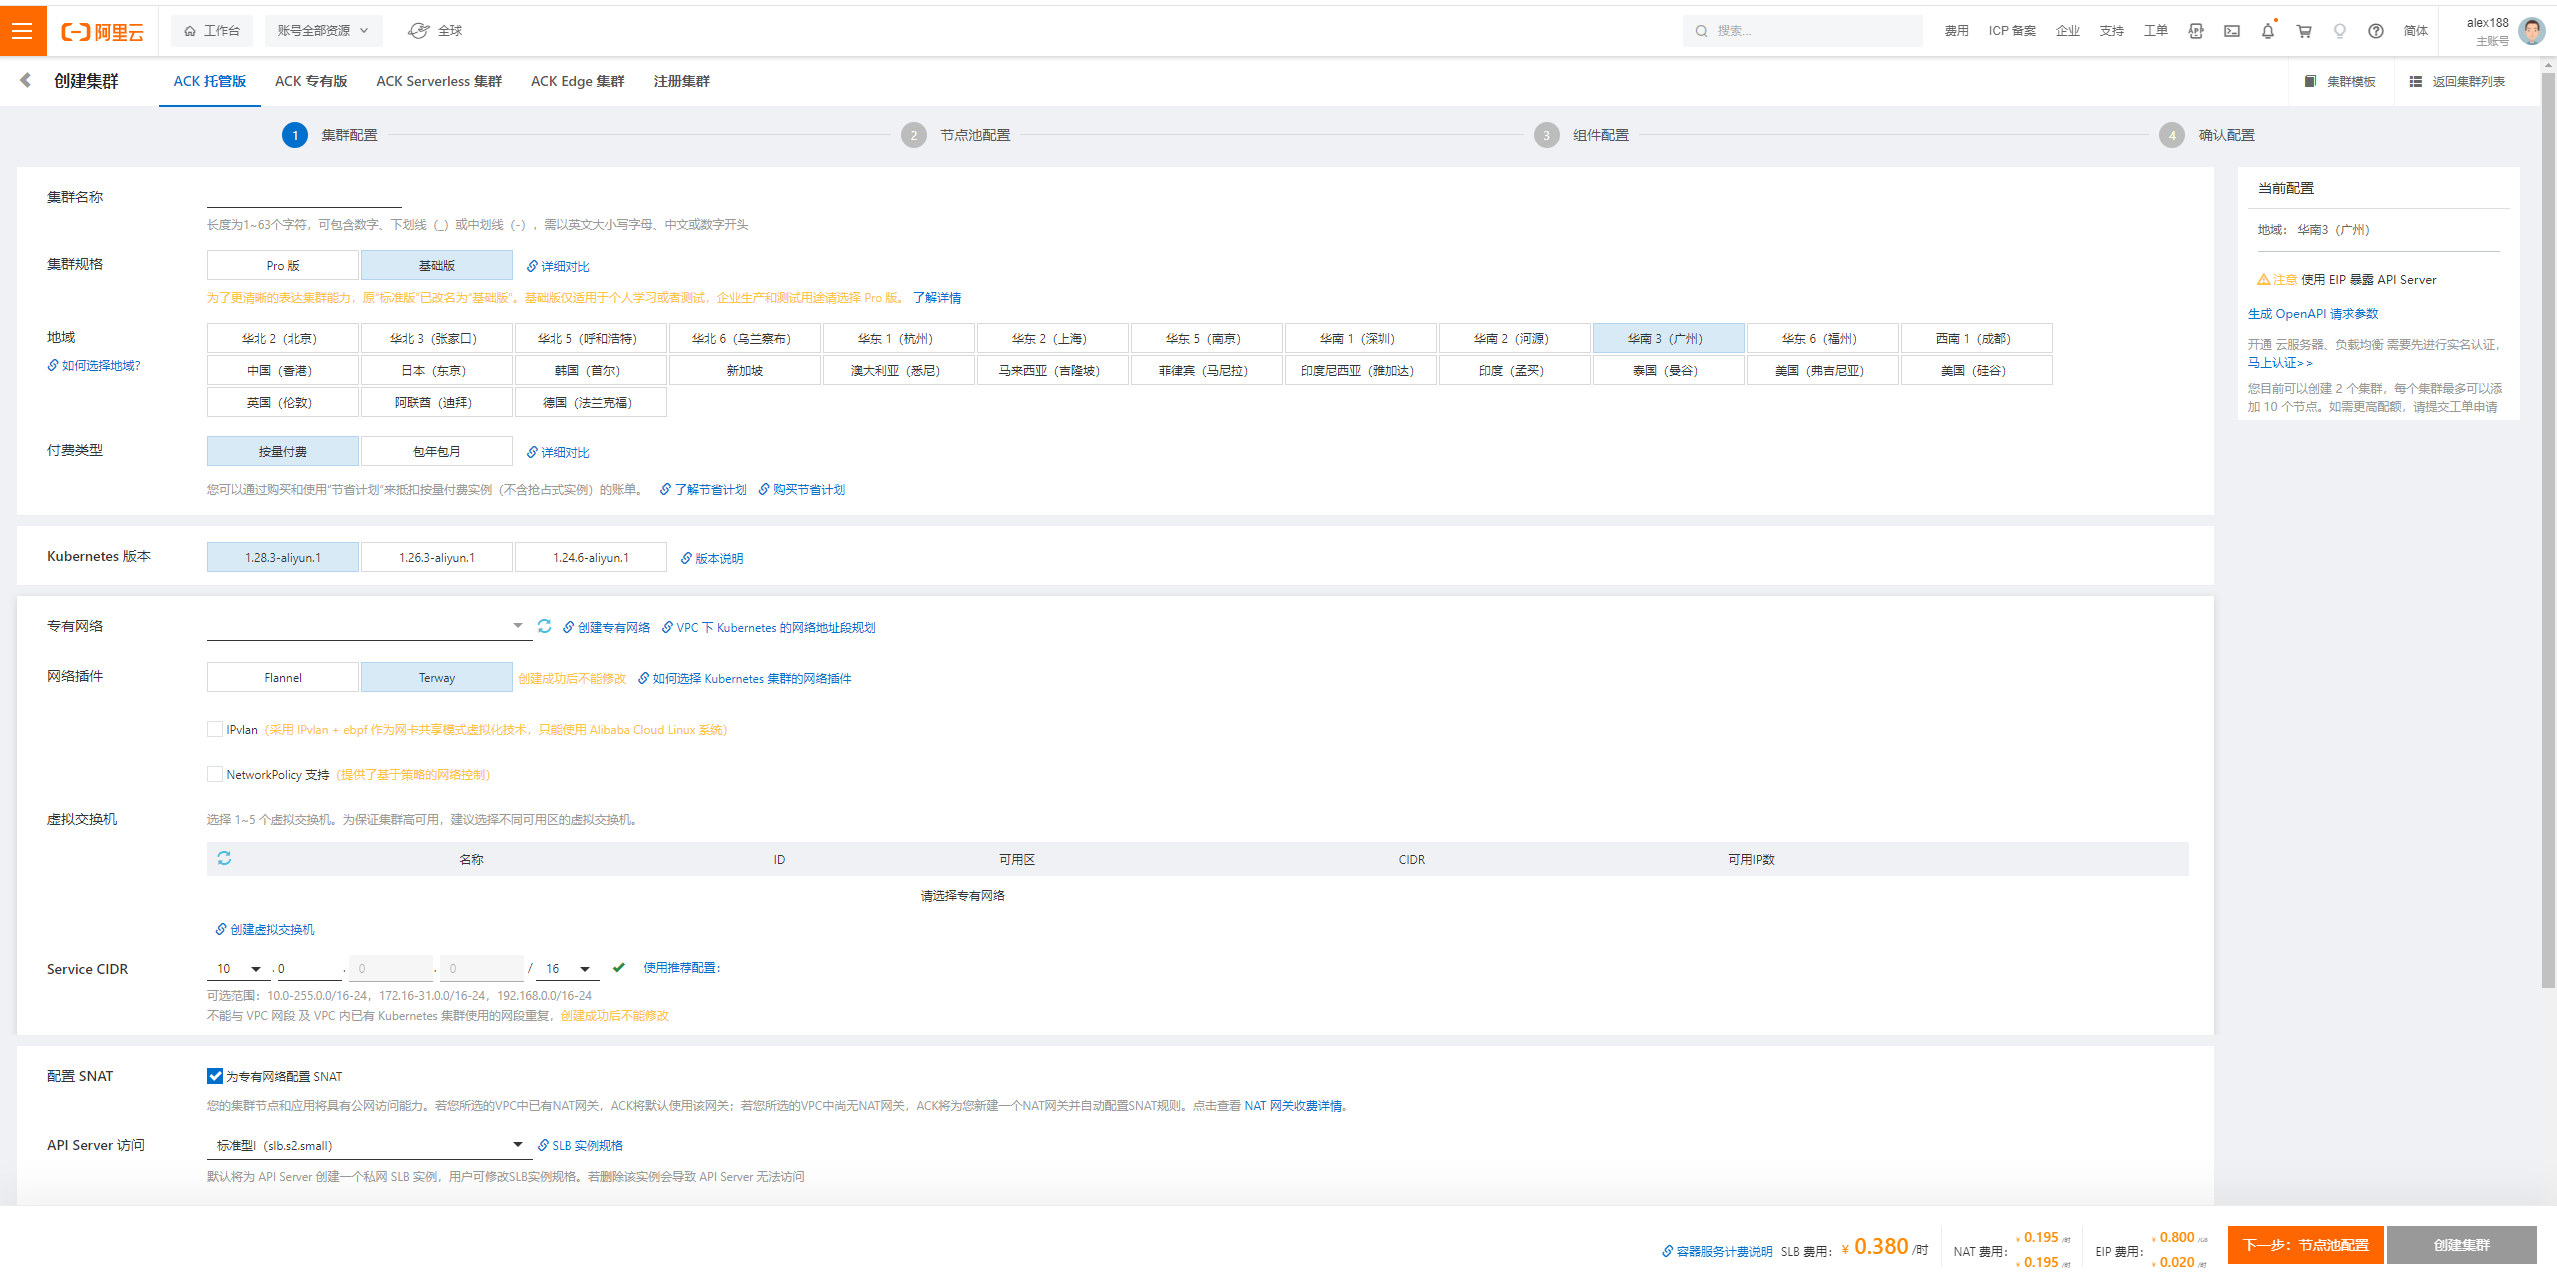Open 简体 language menu
The width and height of the screenshot is (2557, 1282).
coord(2415,31)
